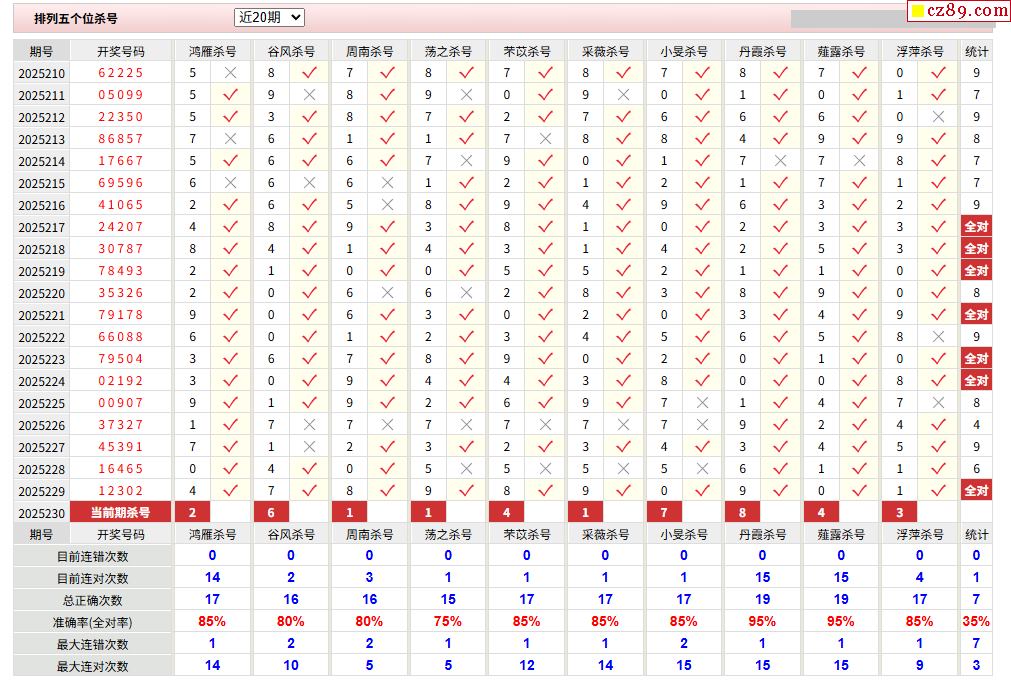This screenshot has width=1011, height=682.
Task: Click the issue number 2025225
Action: [42, 404]
